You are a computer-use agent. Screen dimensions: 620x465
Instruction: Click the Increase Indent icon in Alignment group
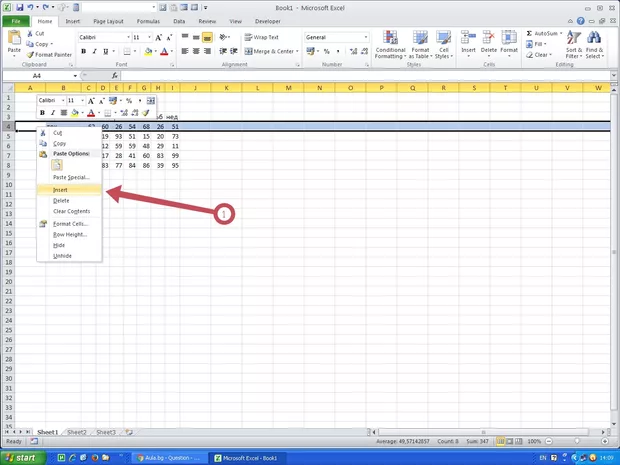pyautogui.click(x=234, y=51)
